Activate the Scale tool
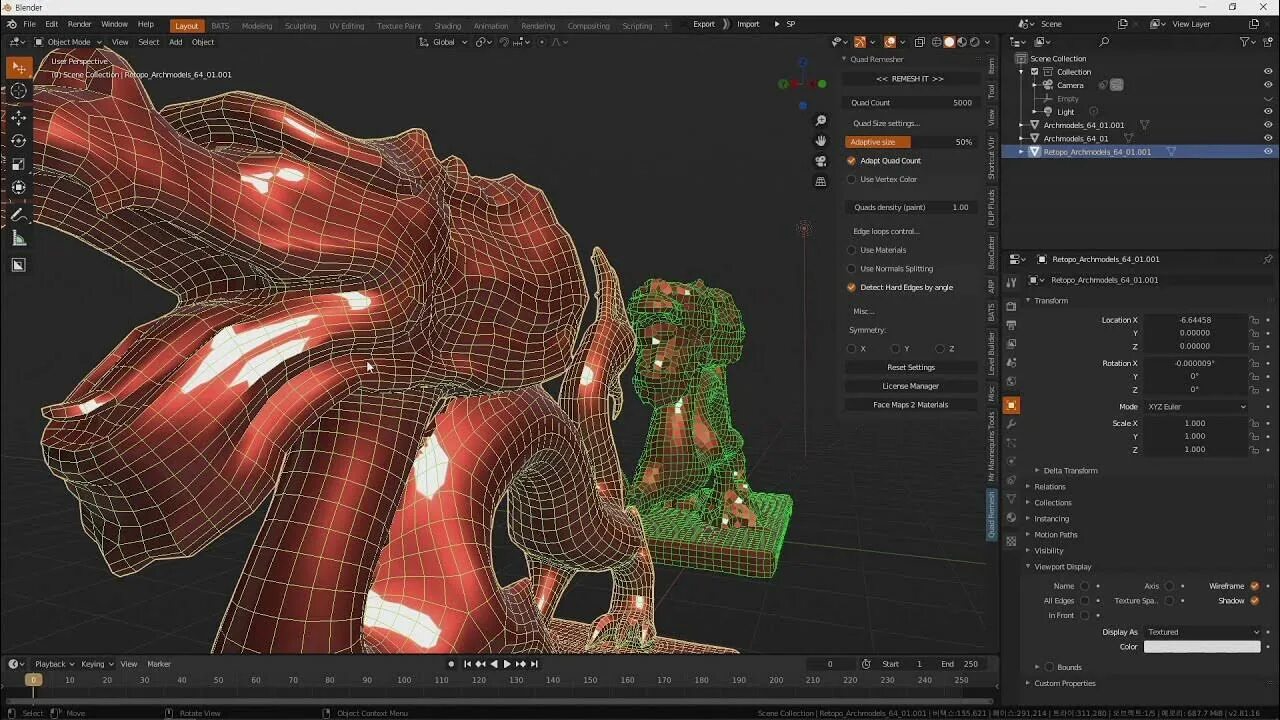1280x720 pixels. point(18,164)
